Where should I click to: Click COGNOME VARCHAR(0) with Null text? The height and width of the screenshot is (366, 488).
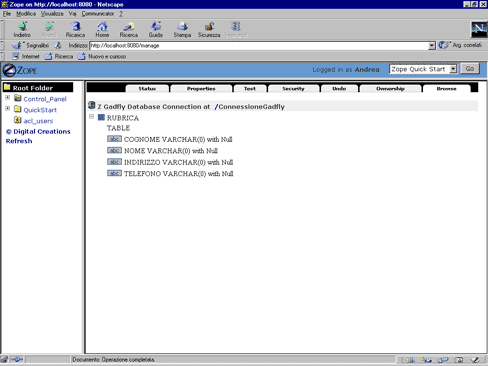click(x=178, y=139)
